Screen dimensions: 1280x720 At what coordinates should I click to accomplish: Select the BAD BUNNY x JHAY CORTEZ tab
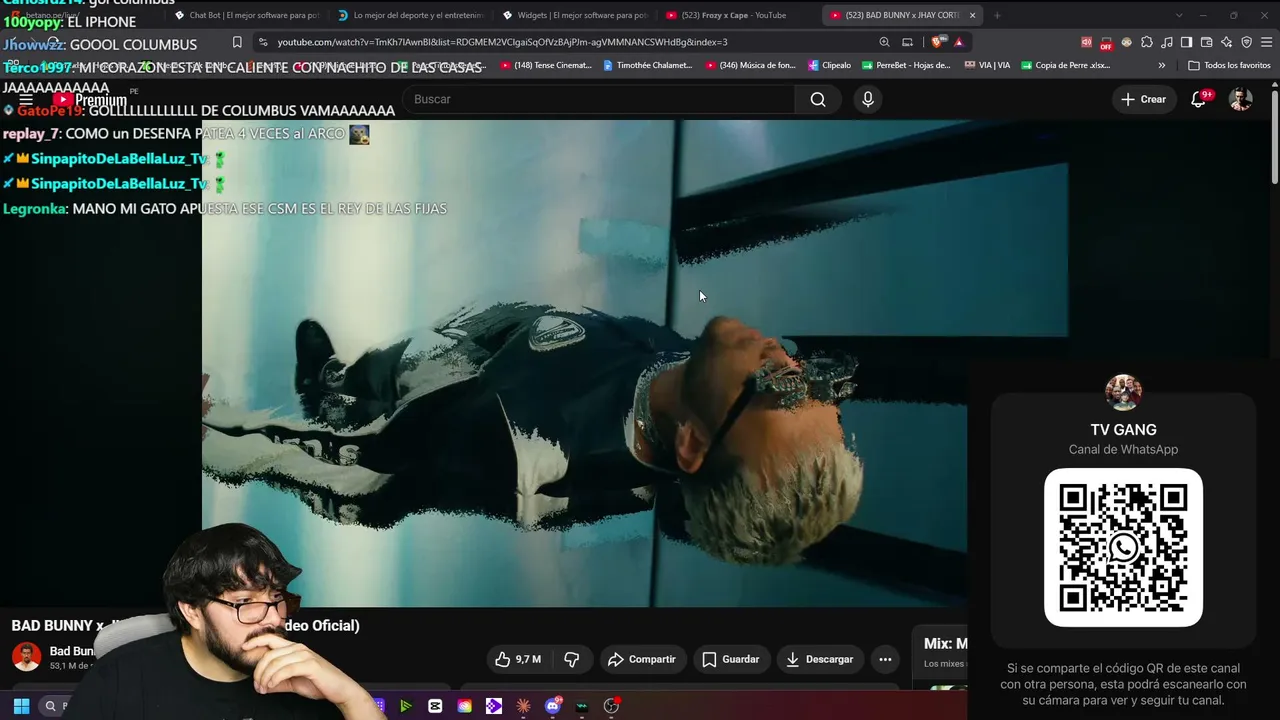(895, 15)
